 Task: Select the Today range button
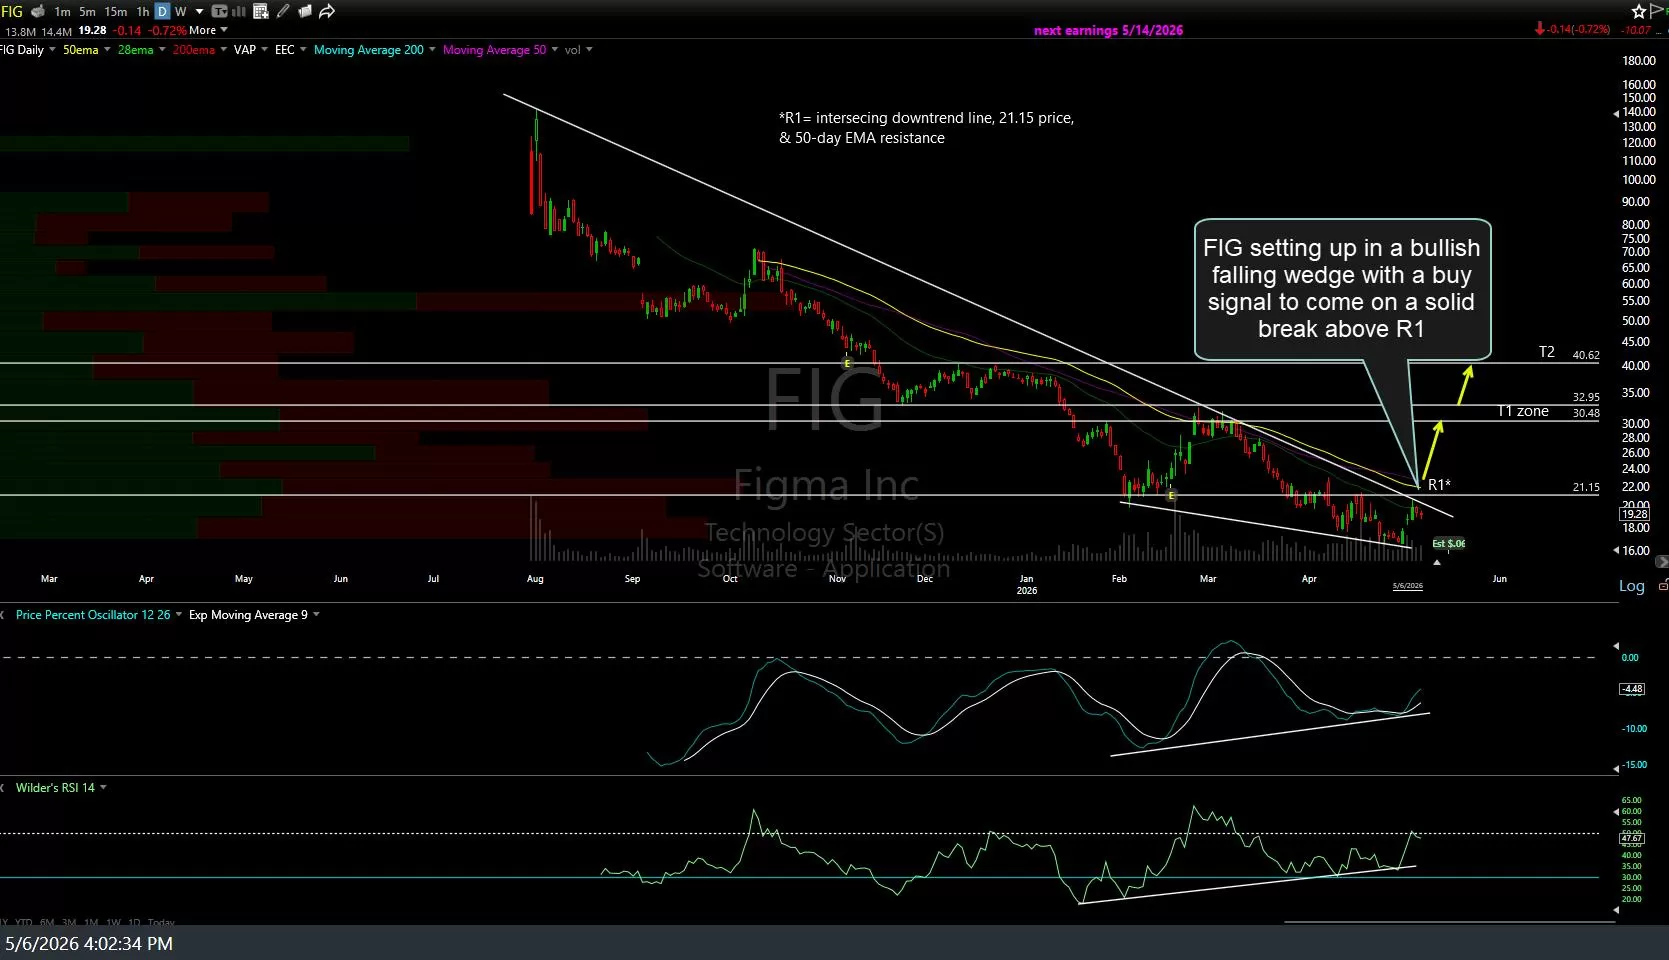(x=161, y=922)
